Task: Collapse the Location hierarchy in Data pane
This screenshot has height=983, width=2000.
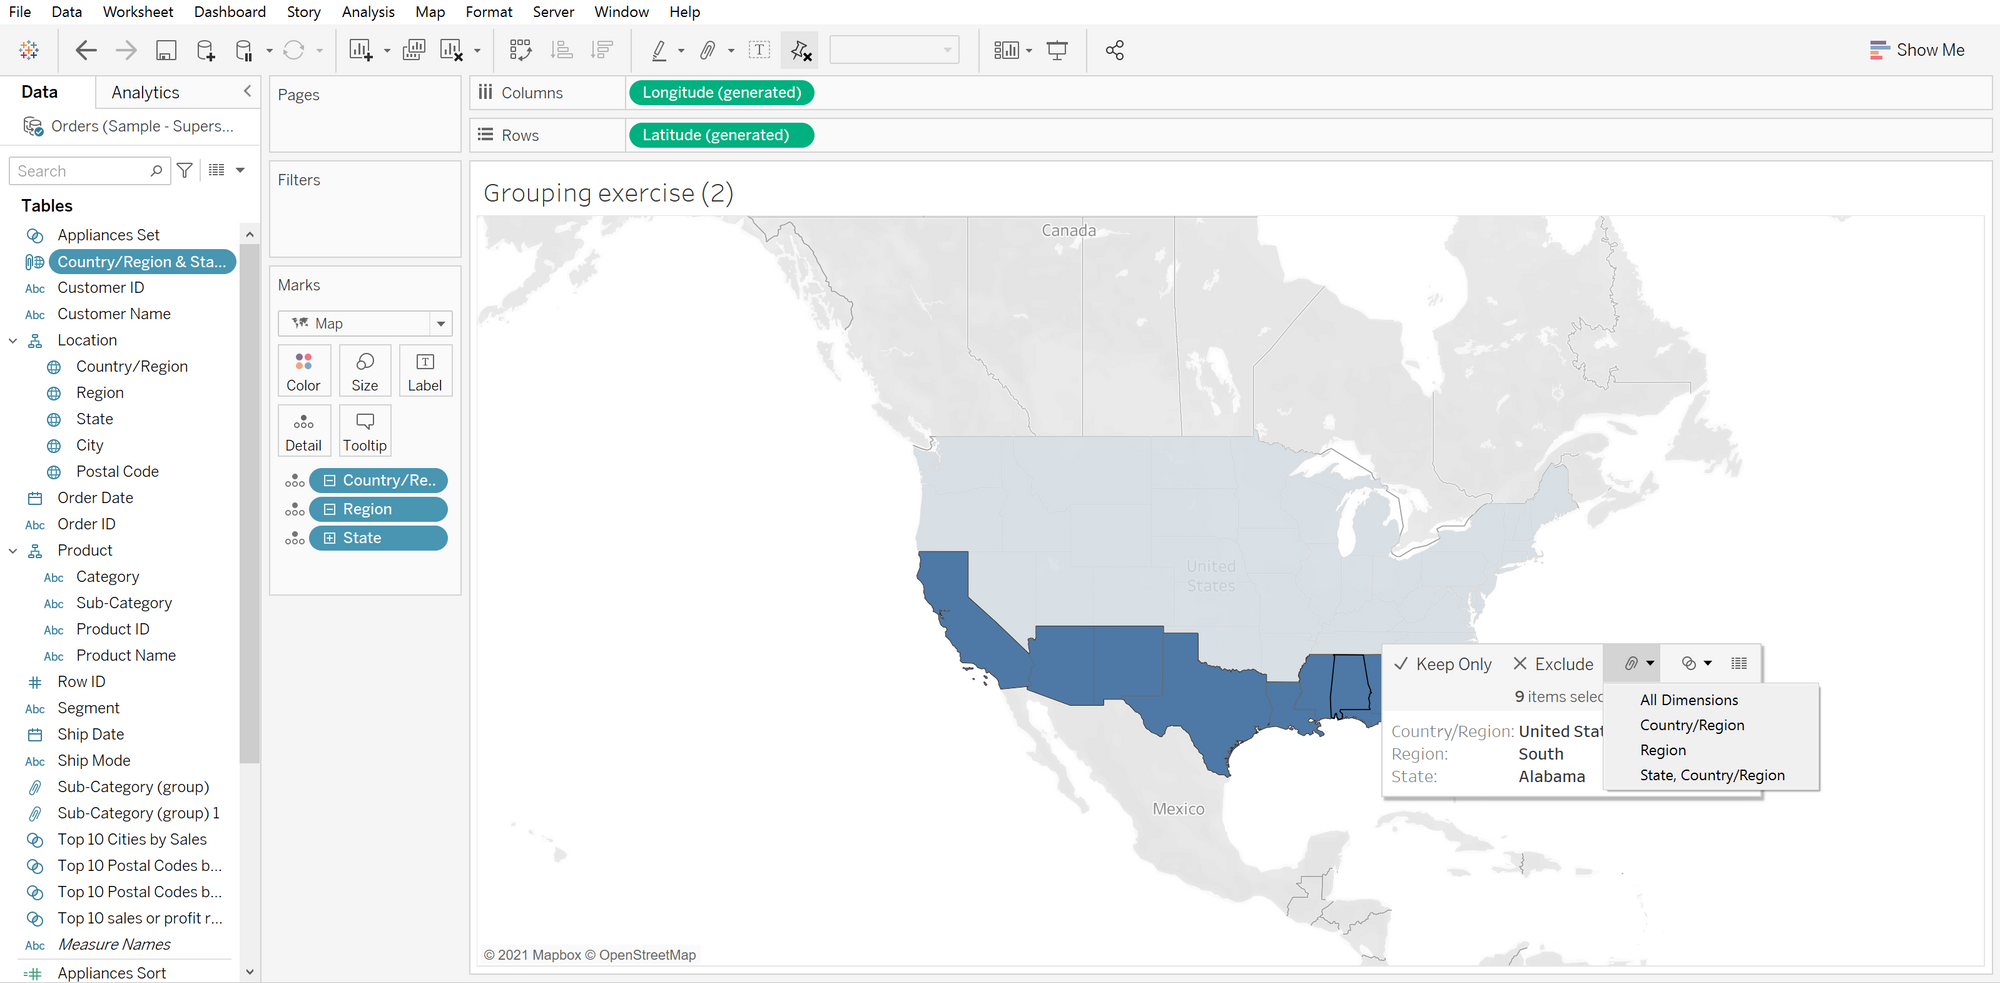Action: point(13,341)
